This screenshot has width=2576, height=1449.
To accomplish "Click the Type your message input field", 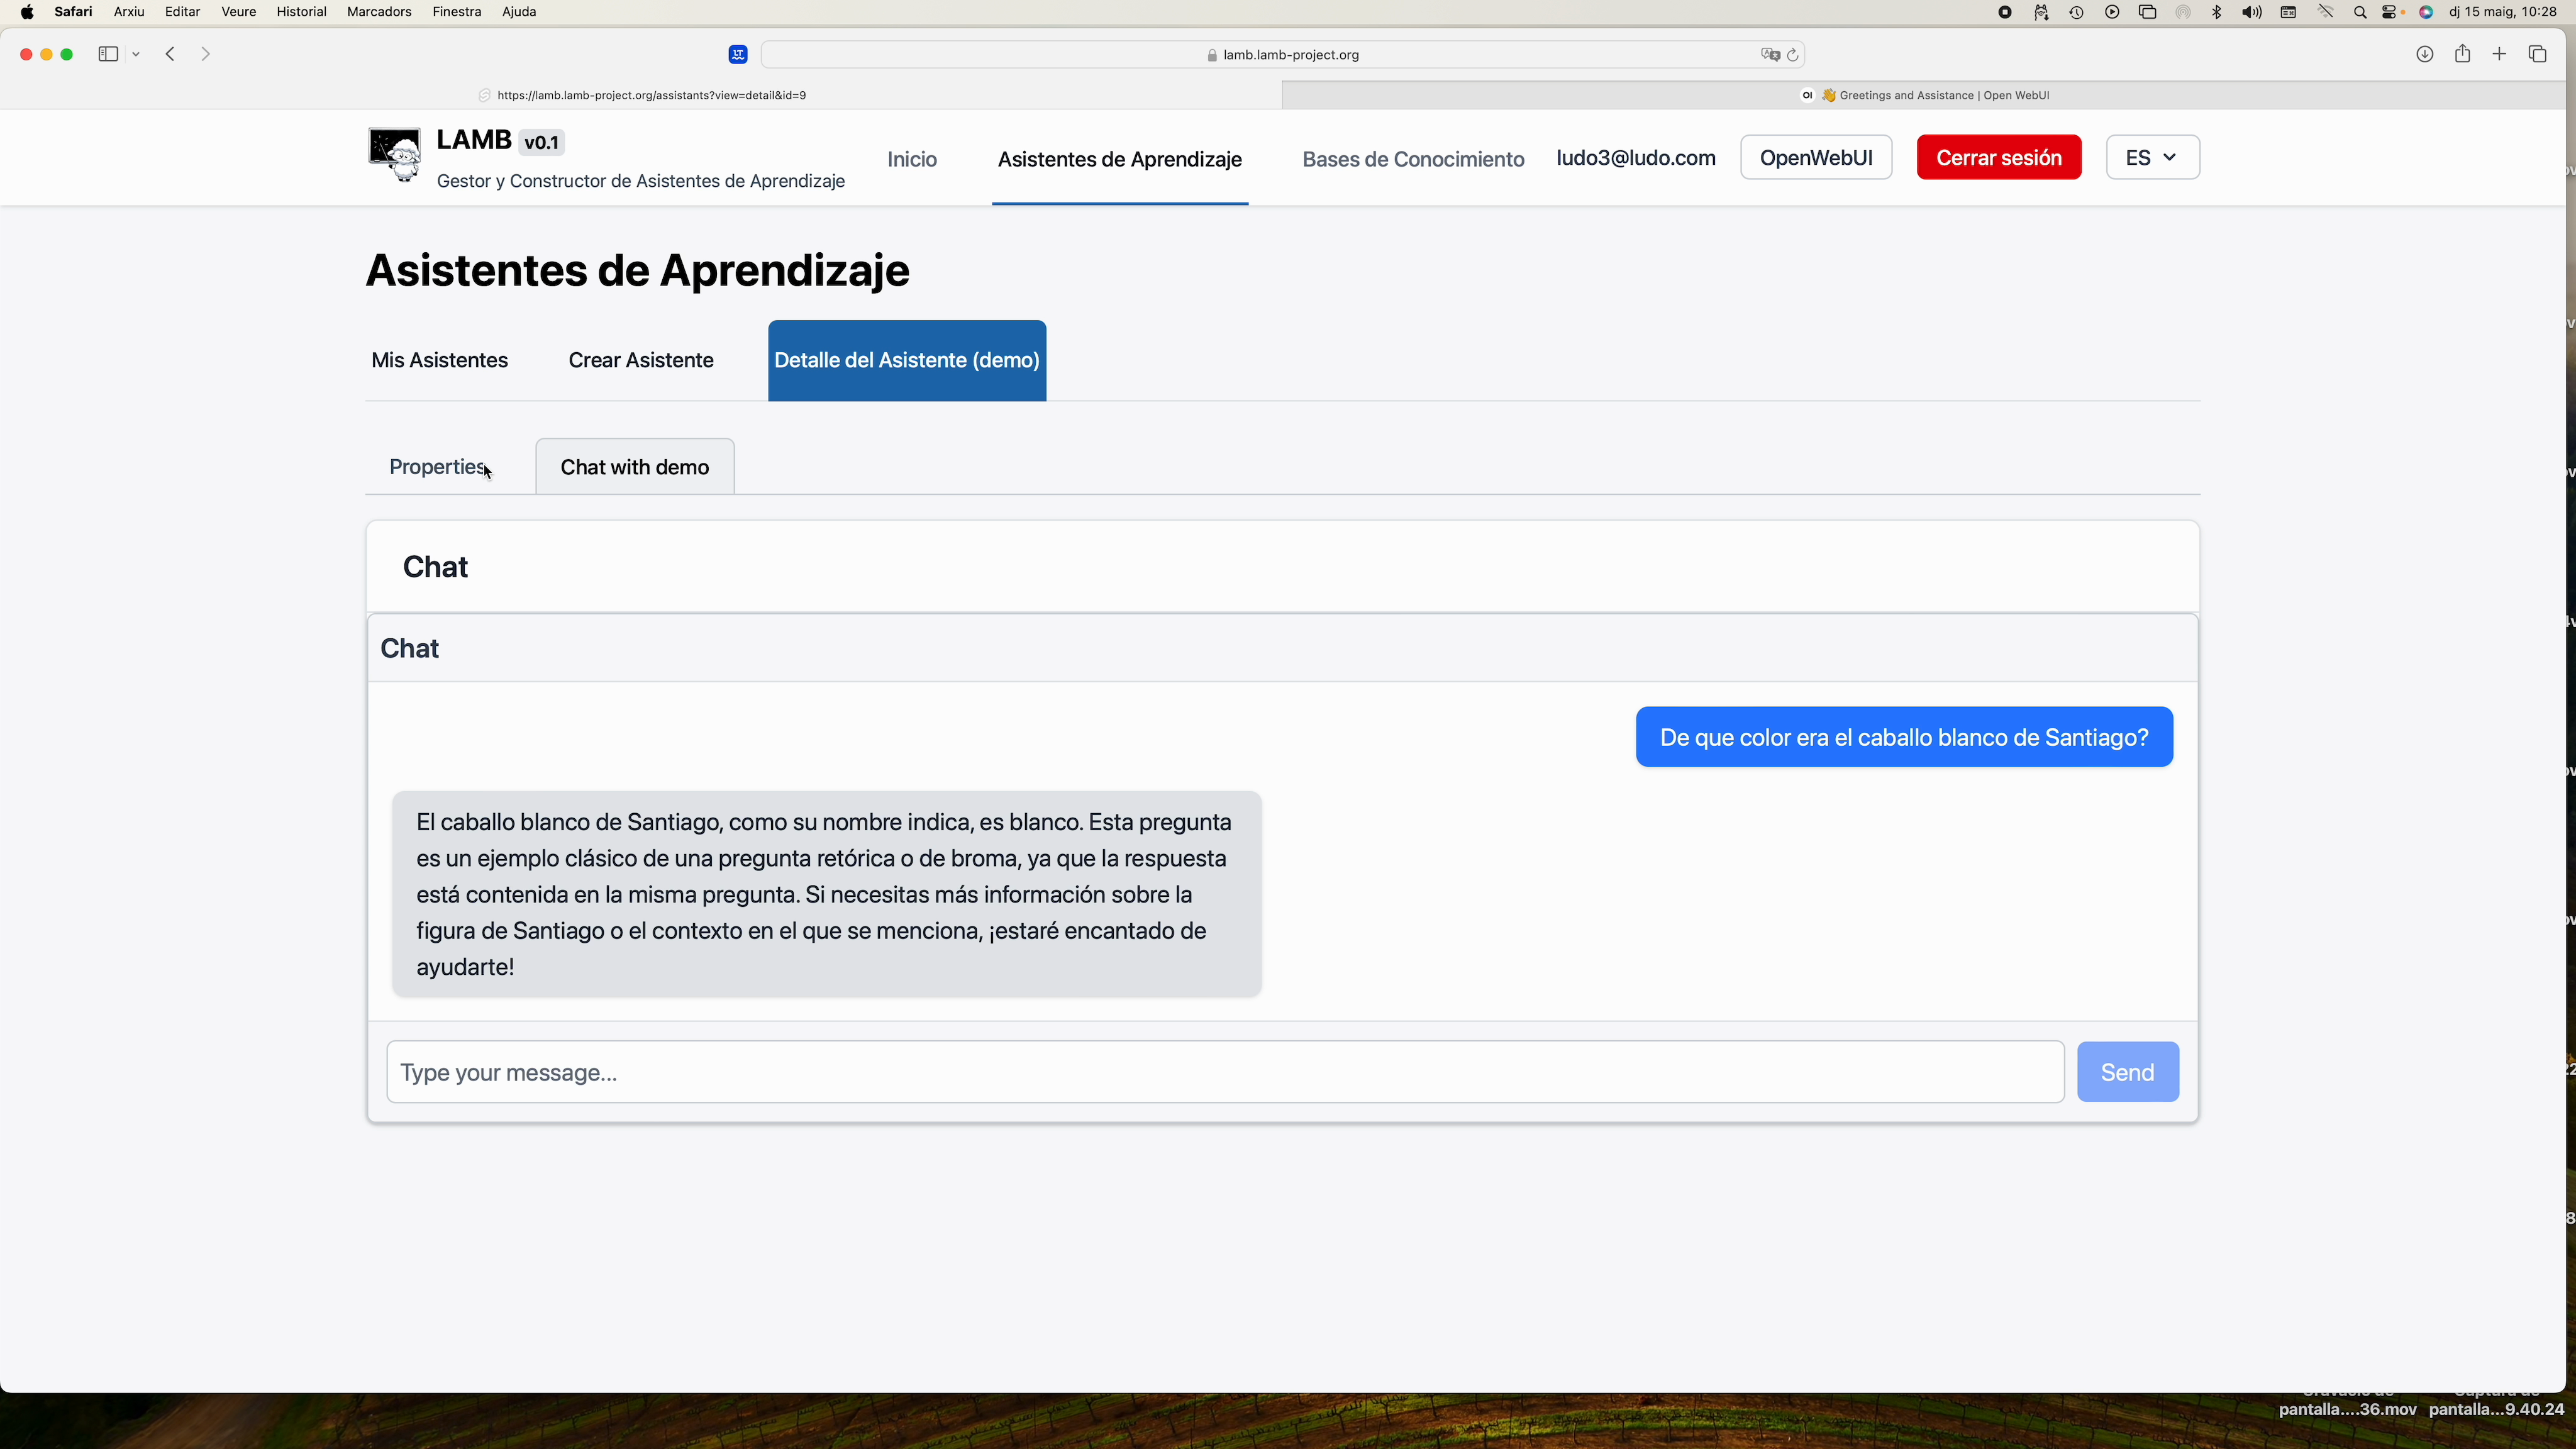I will (1224, 1072).
